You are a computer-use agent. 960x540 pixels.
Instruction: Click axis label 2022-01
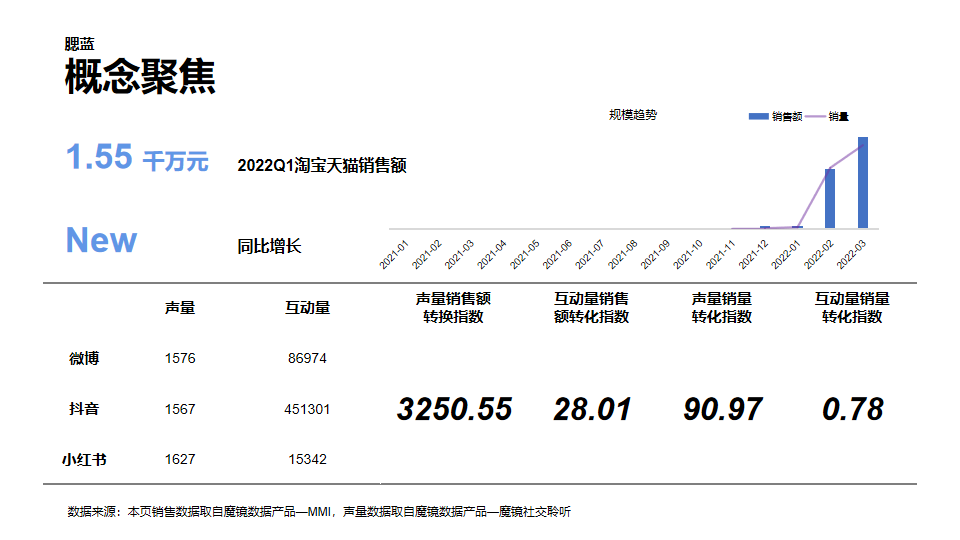pos(786,255)
